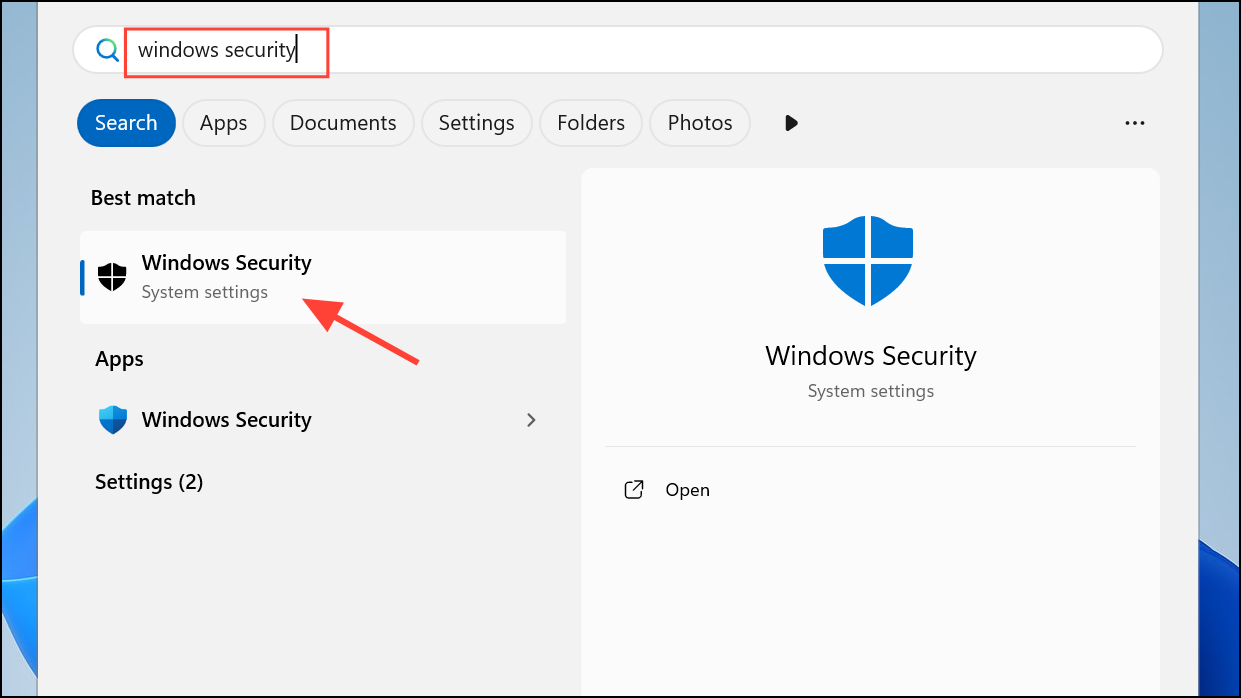
Task: Switch to the Folders filter tab
Action: [x=591, y=123]
